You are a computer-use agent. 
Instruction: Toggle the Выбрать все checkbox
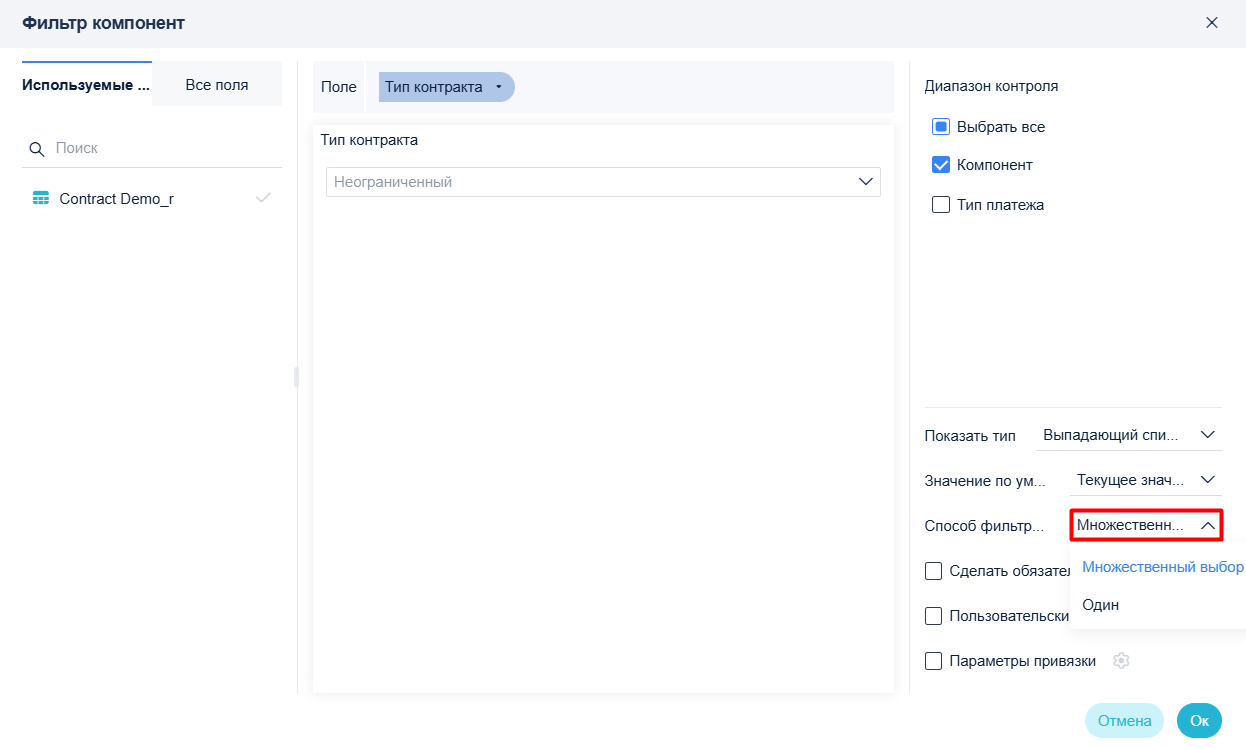pos(940,127)
